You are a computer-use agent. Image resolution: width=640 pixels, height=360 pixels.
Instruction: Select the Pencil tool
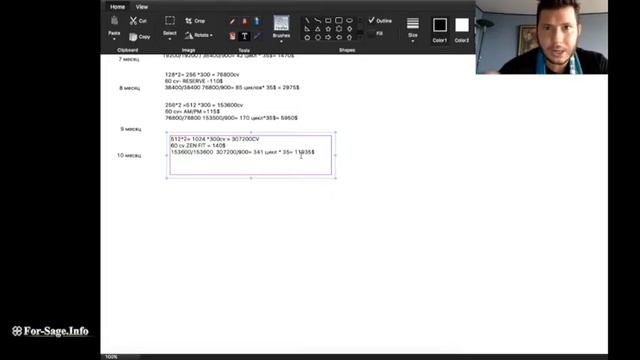tap(232, 21)
